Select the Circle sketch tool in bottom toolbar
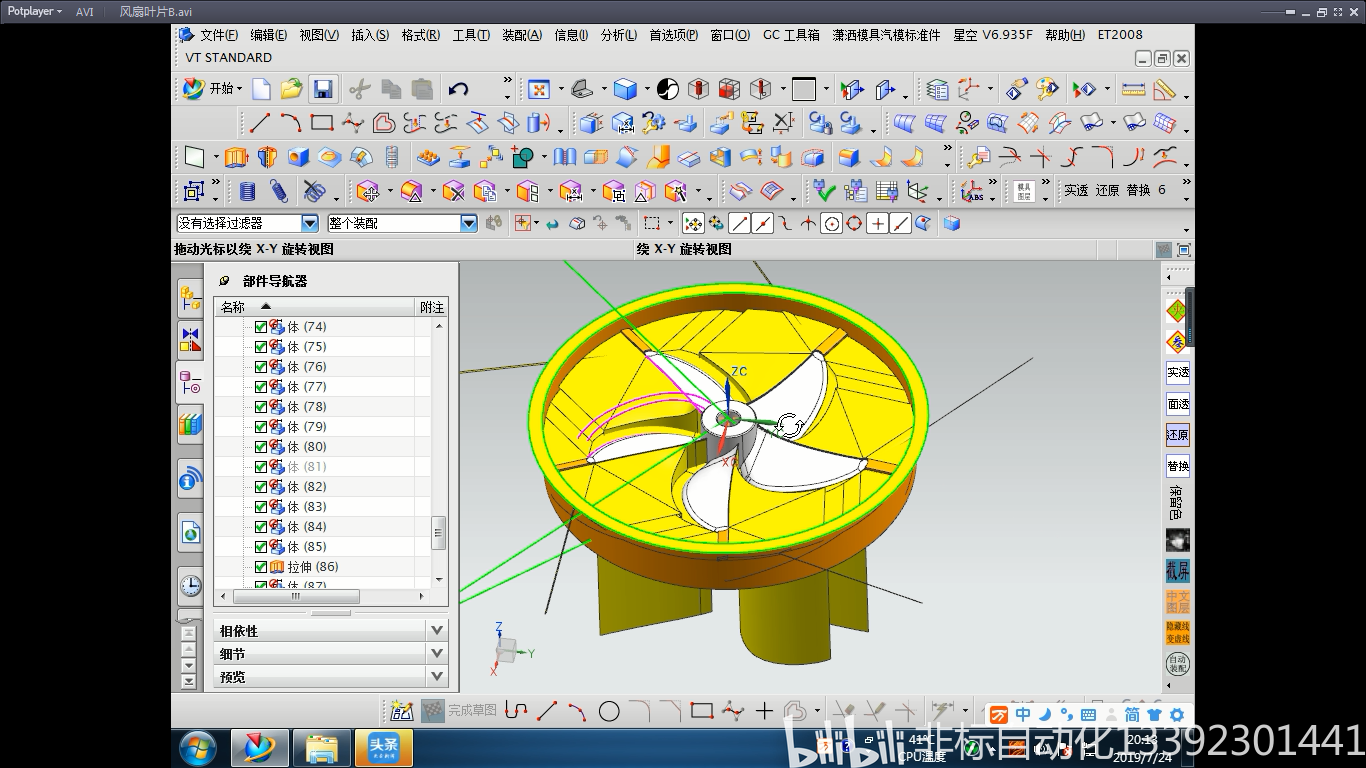 tap(609, 711)
